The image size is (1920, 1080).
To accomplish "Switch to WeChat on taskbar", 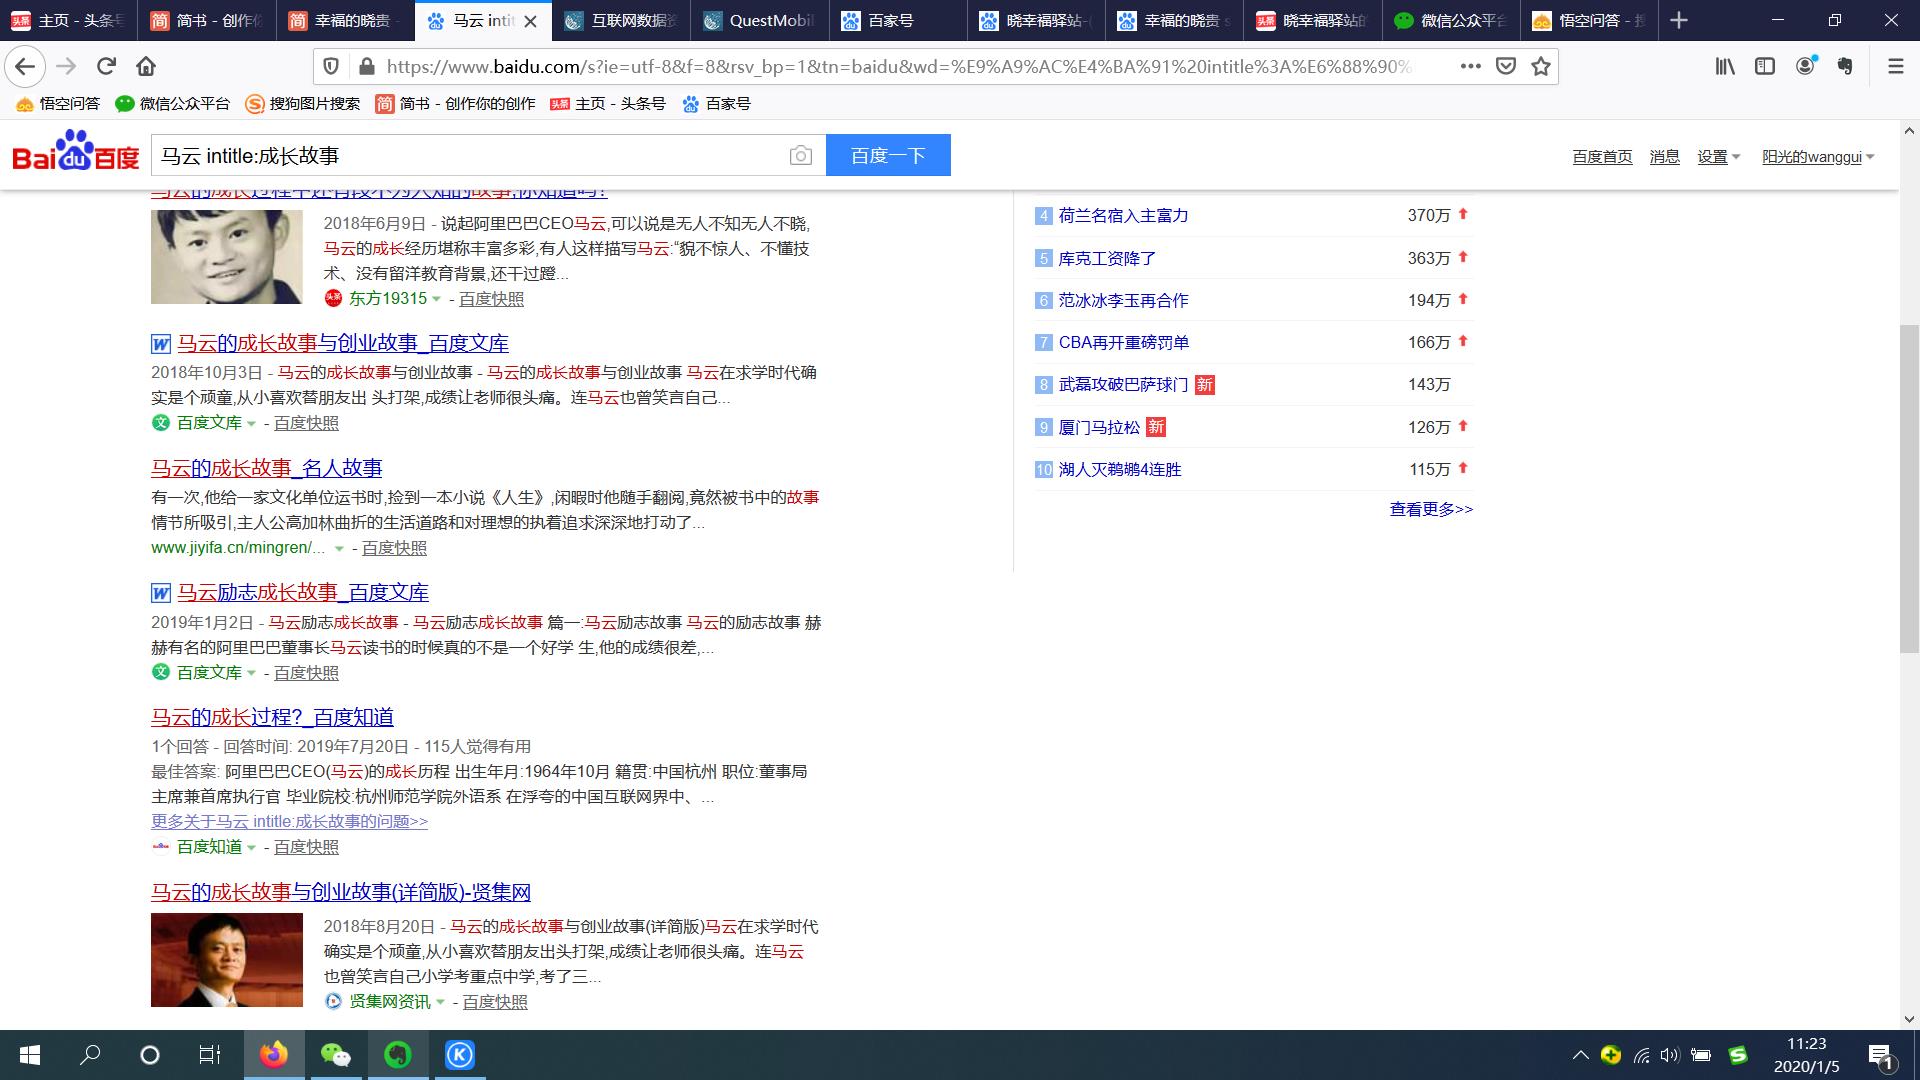I will 336,1055.
